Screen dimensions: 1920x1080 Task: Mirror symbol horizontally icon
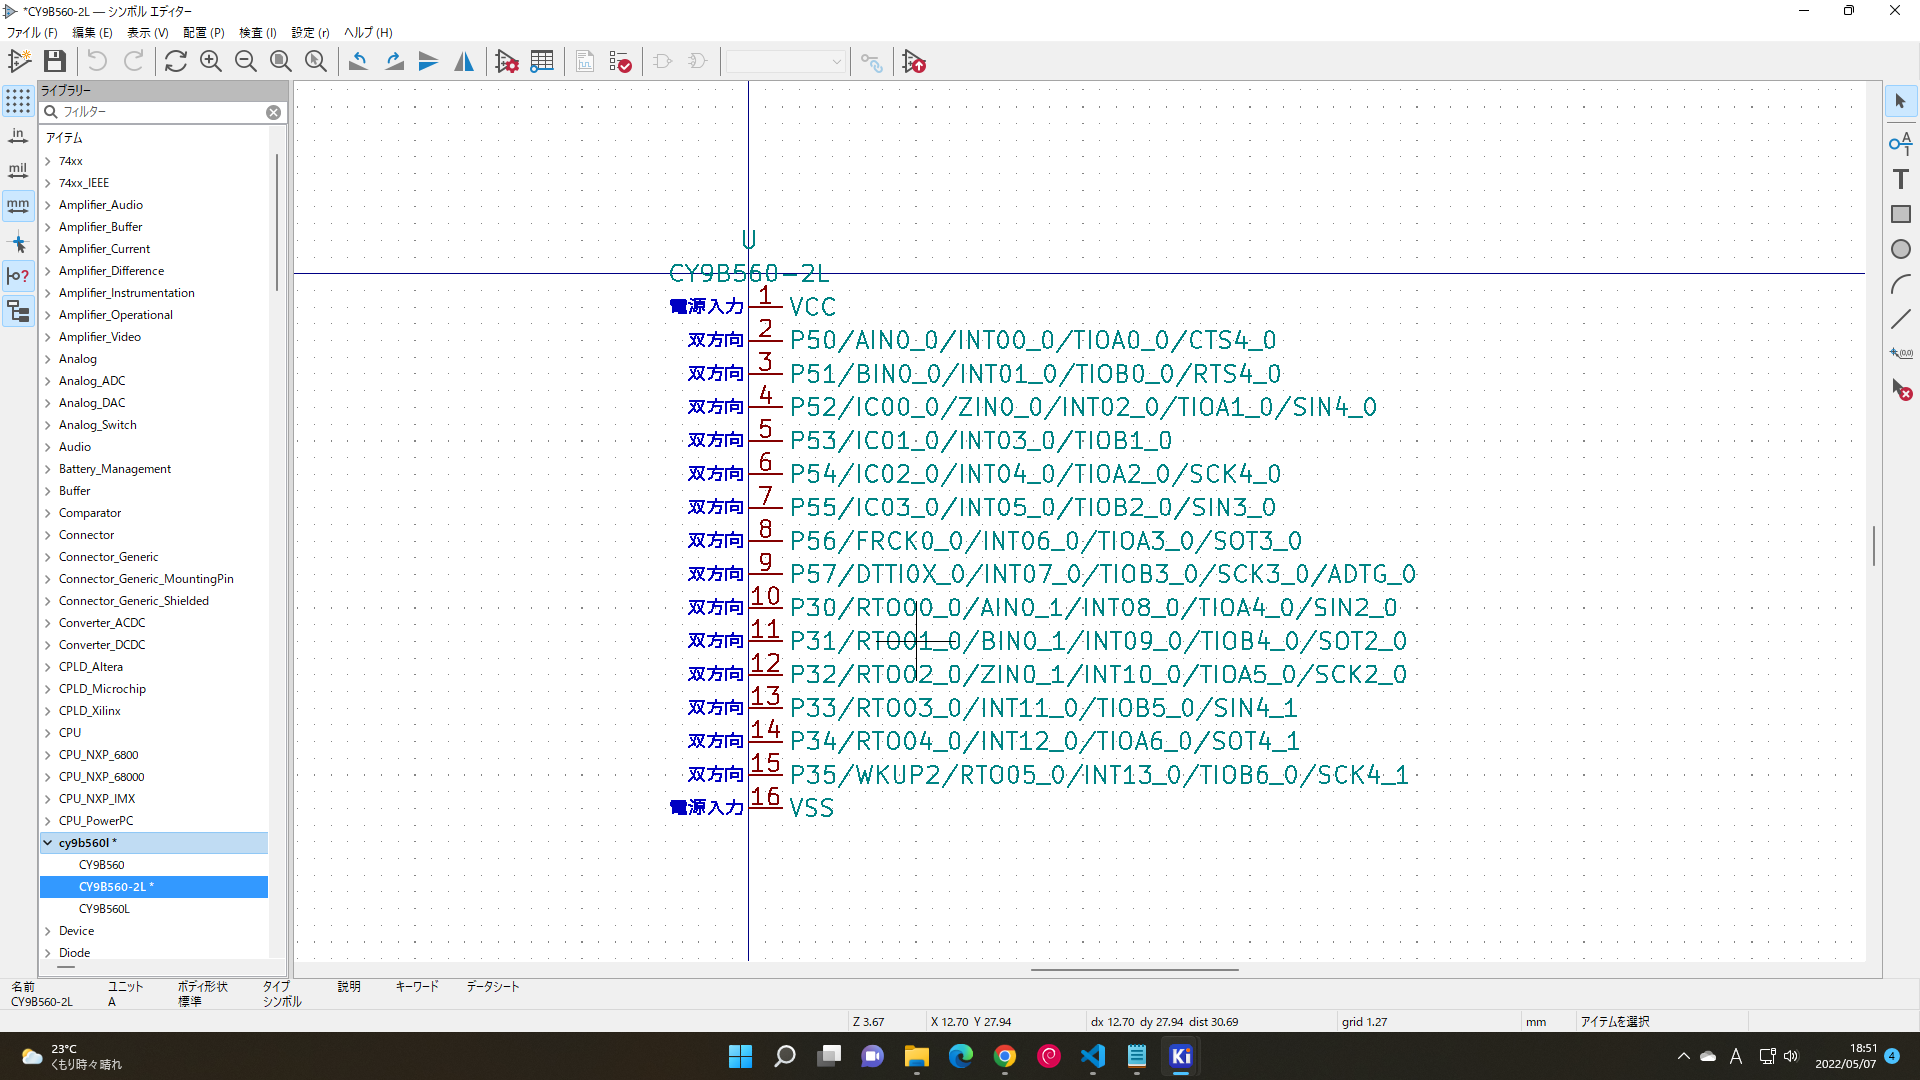[x=464, y=62]
